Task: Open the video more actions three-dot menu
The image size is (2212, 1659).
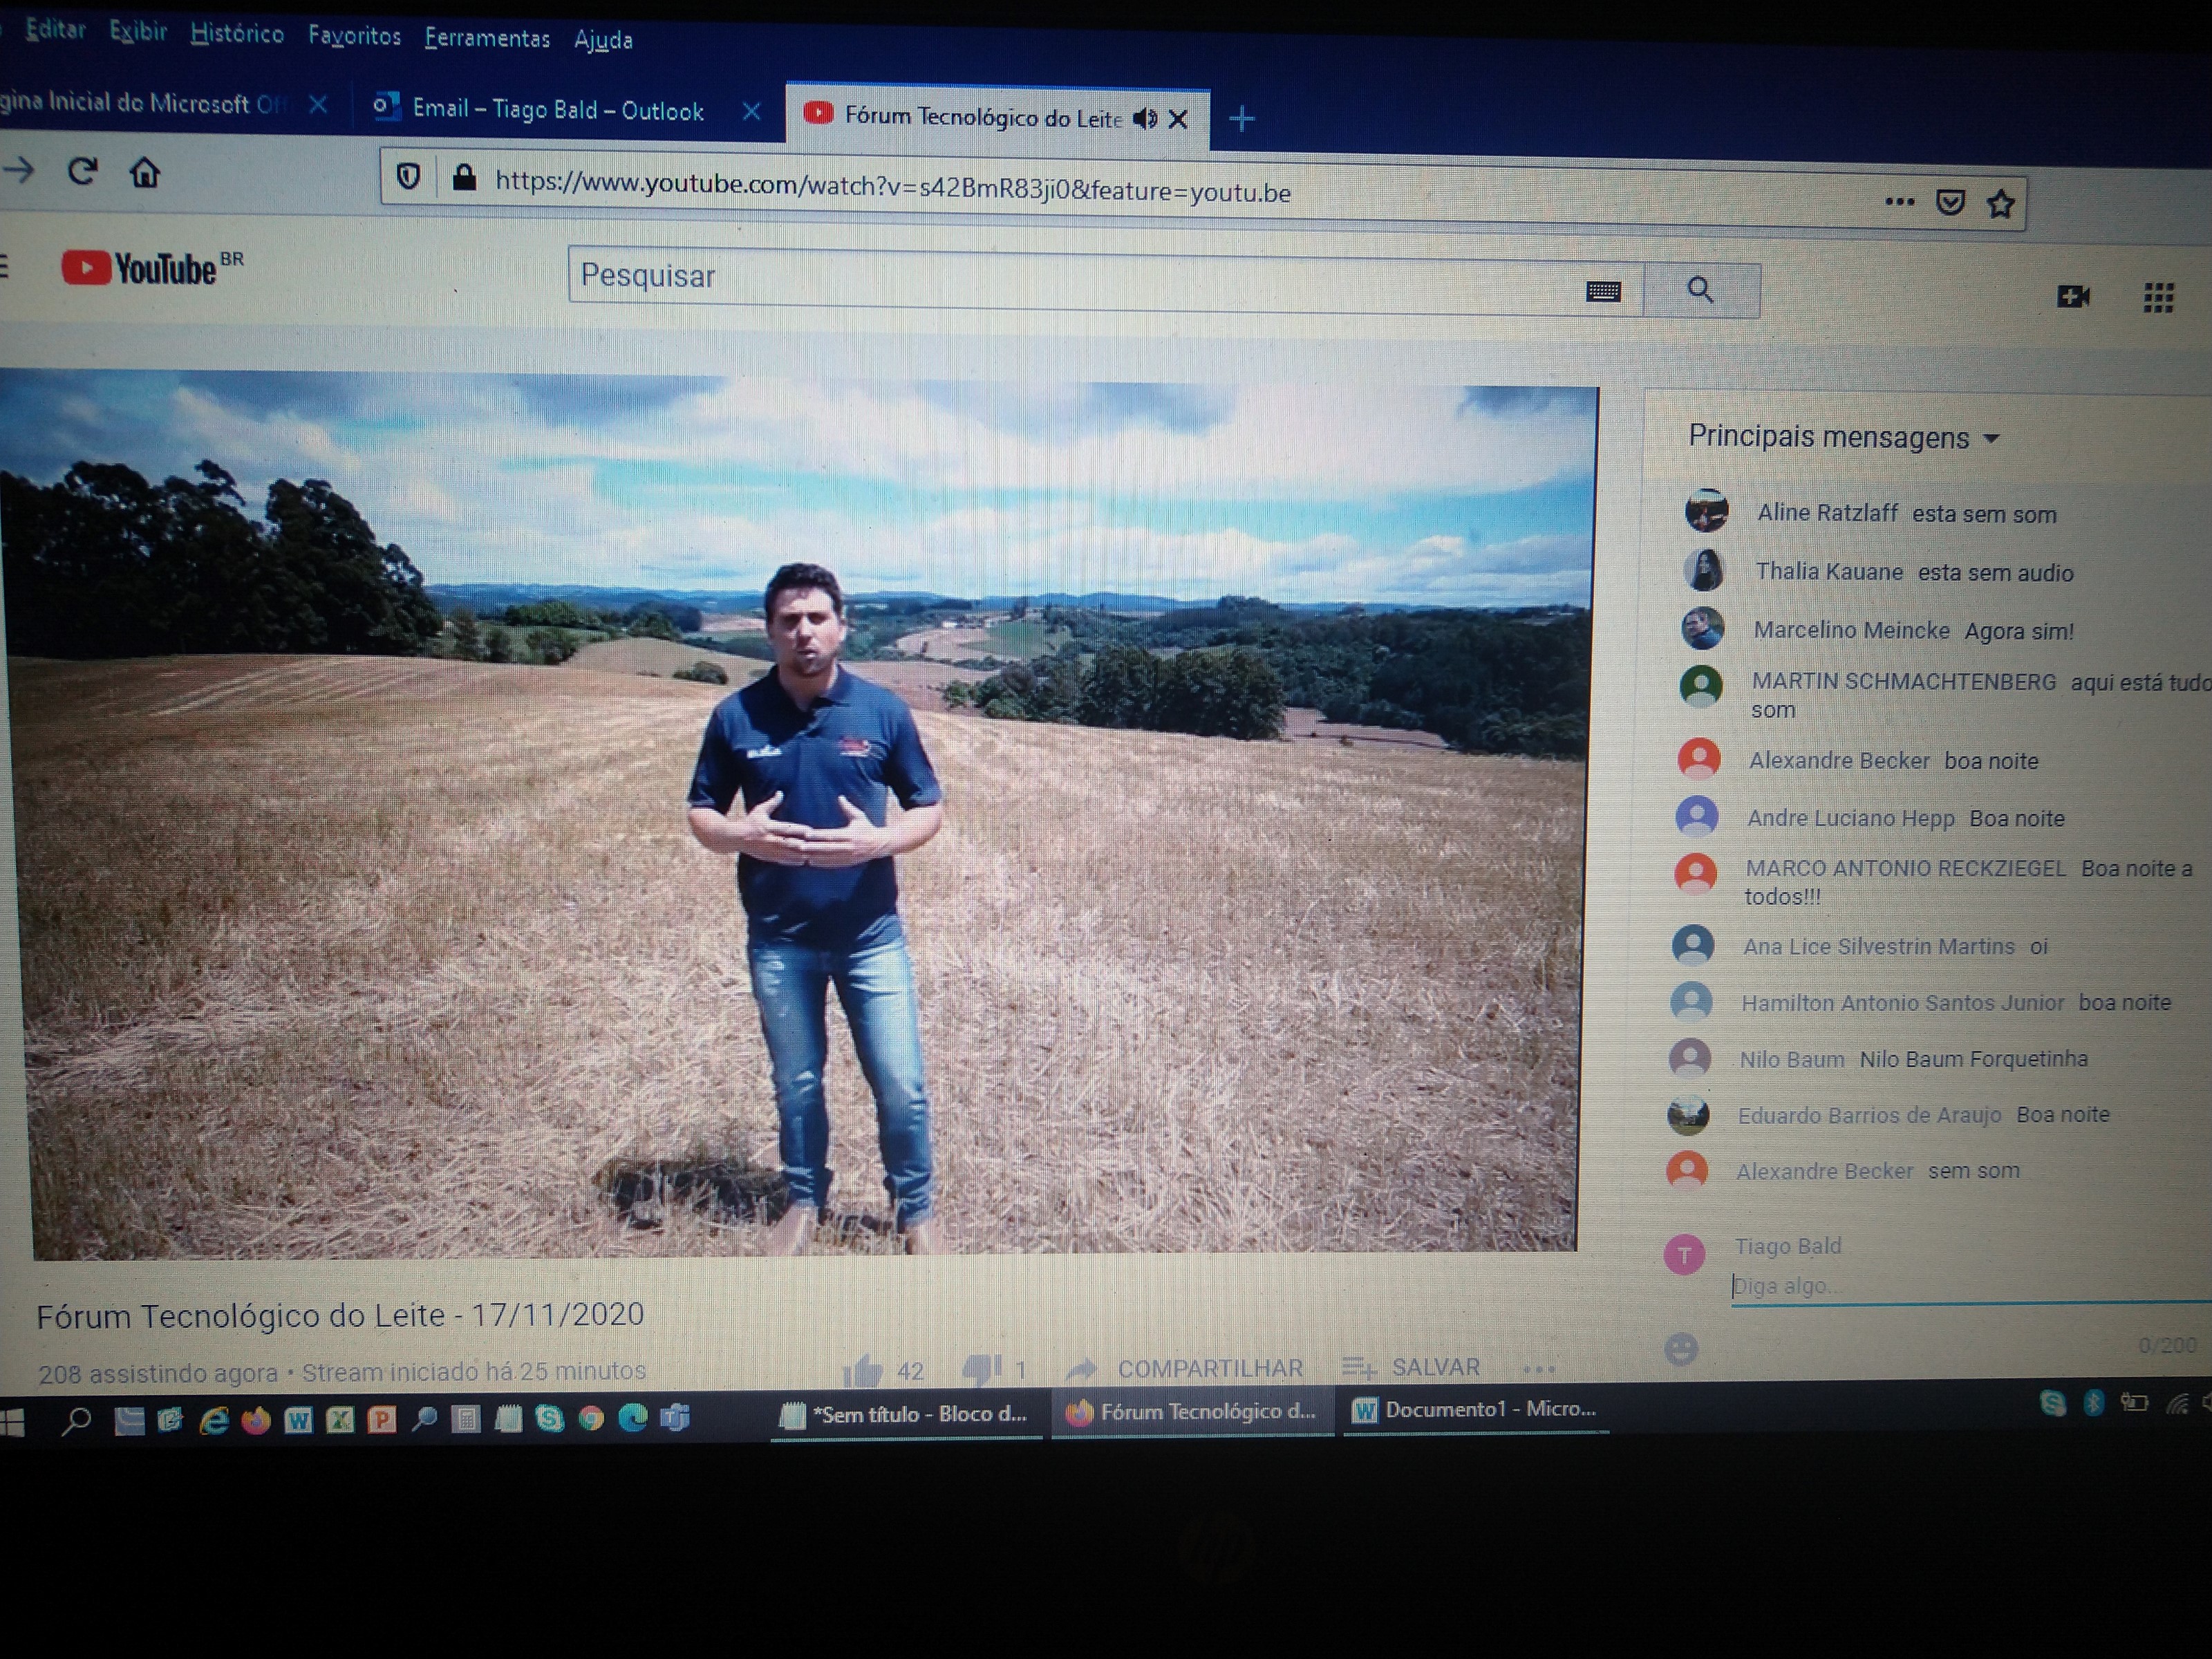Action: coord(1539,1369)
